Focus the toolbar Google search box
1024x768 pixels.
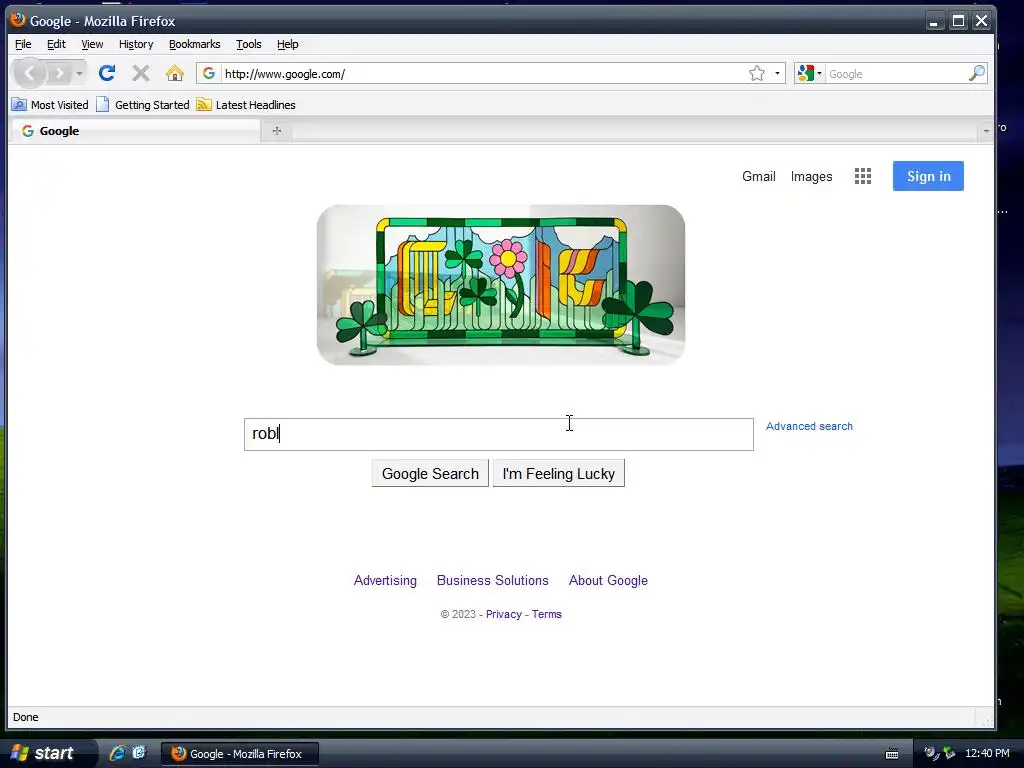pos(896,74)
